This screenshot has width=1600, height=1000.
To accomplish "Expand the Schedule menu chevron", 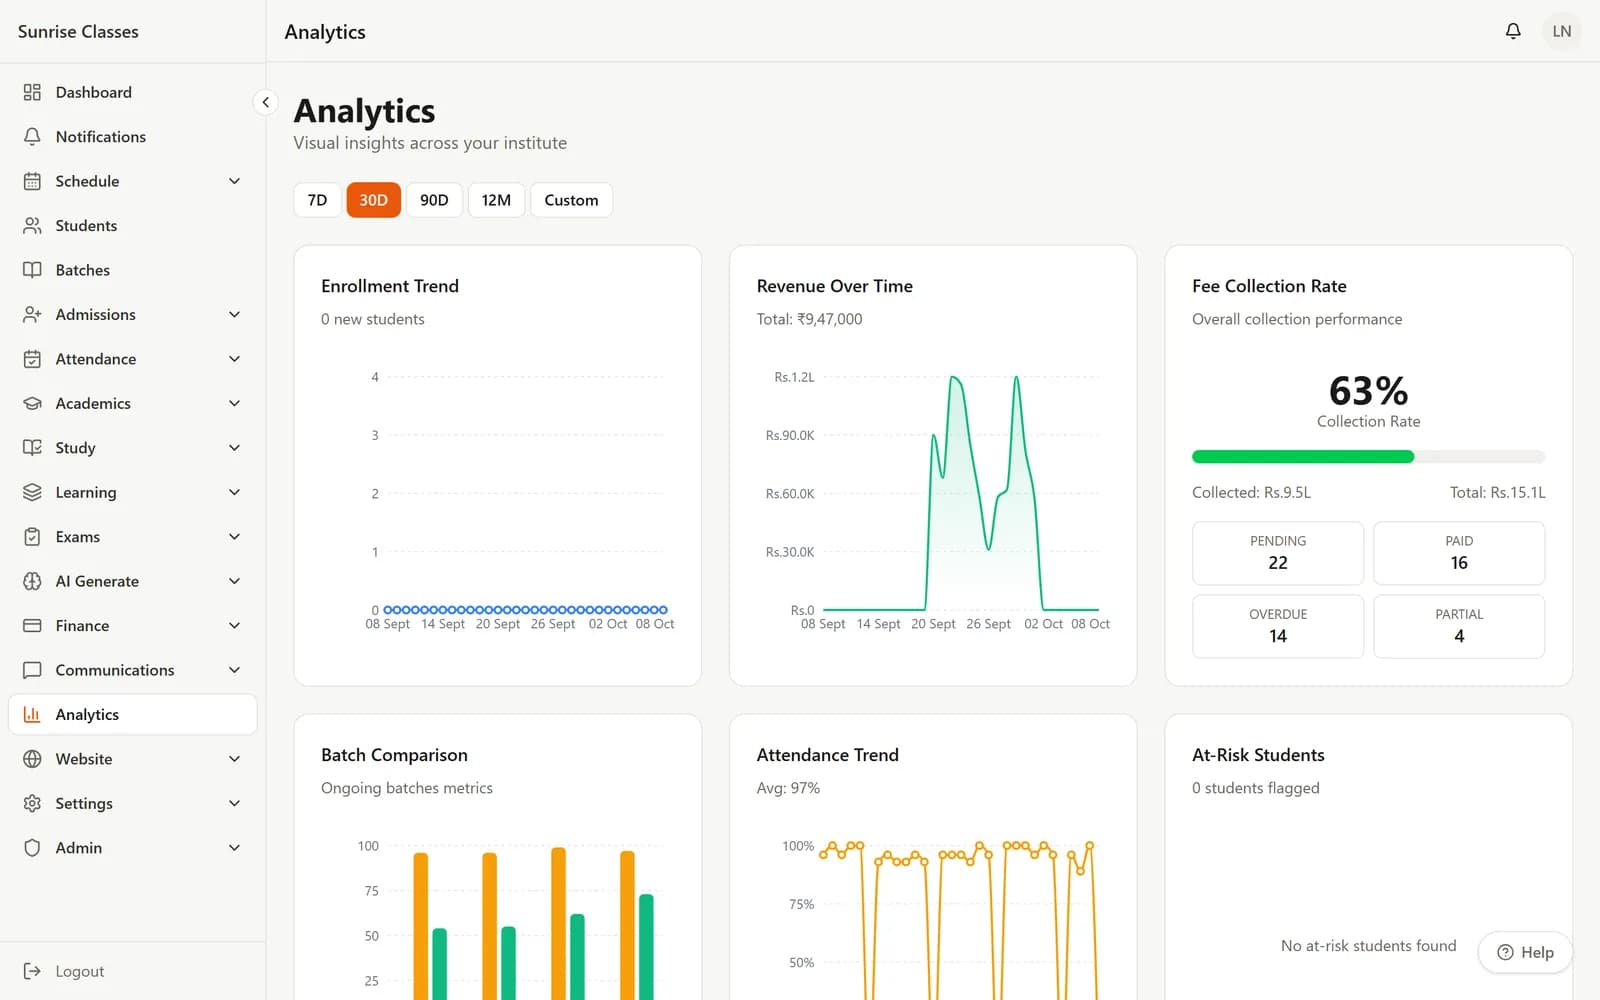I will tap(234, 181).
